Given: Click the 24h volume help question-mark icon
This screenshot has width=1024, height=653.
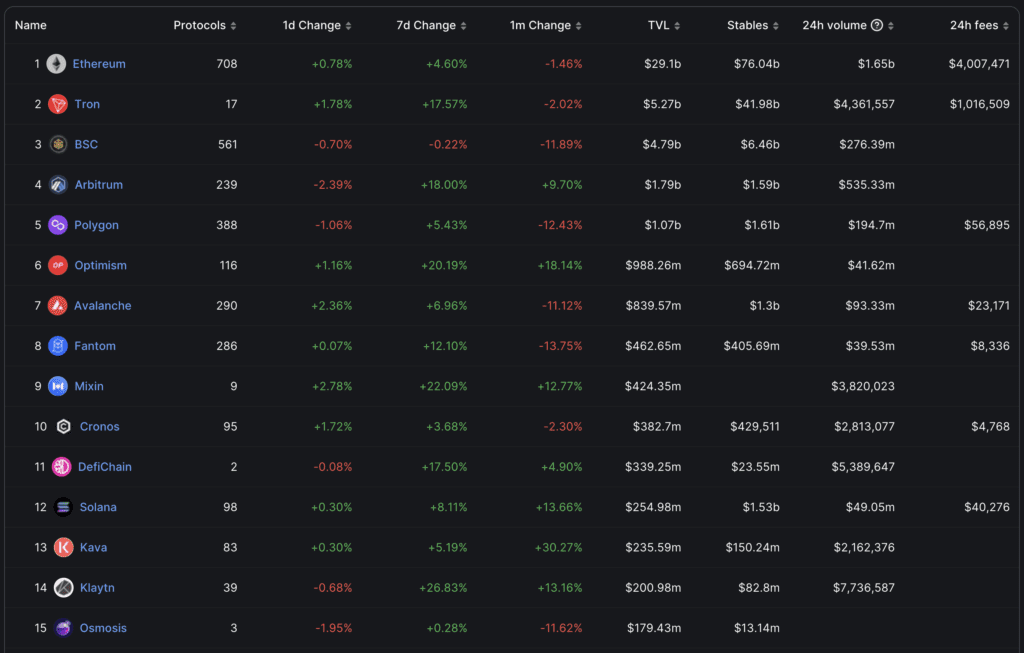Looking at the screenshot, I should click(877, 25).
